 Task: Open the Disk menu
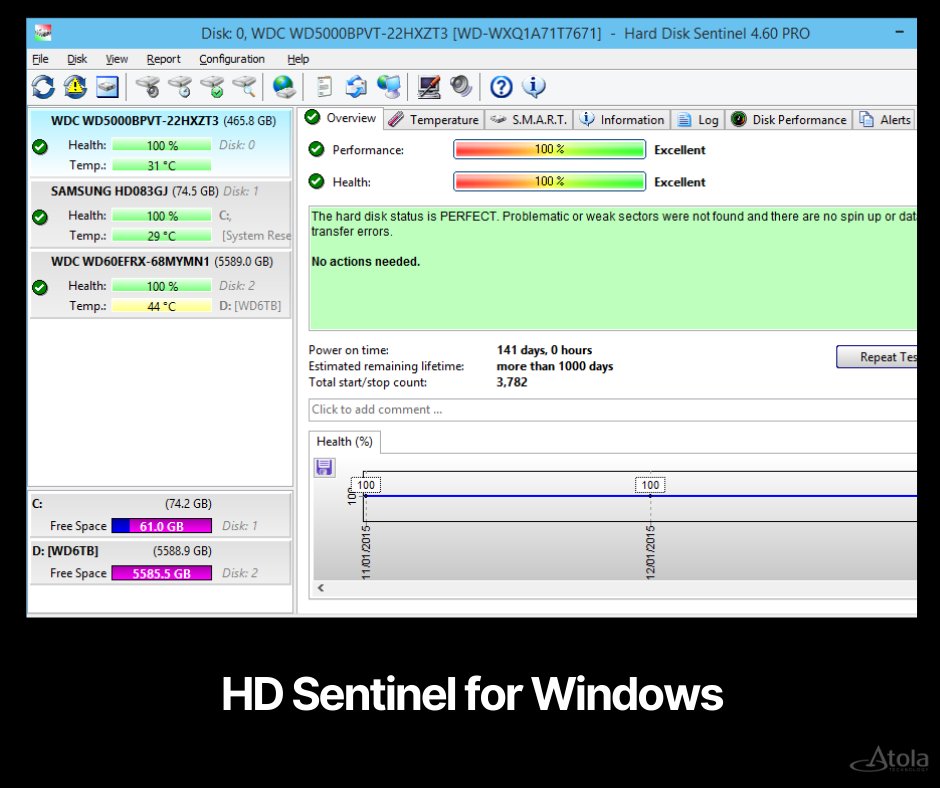click(x=77, y=59)
